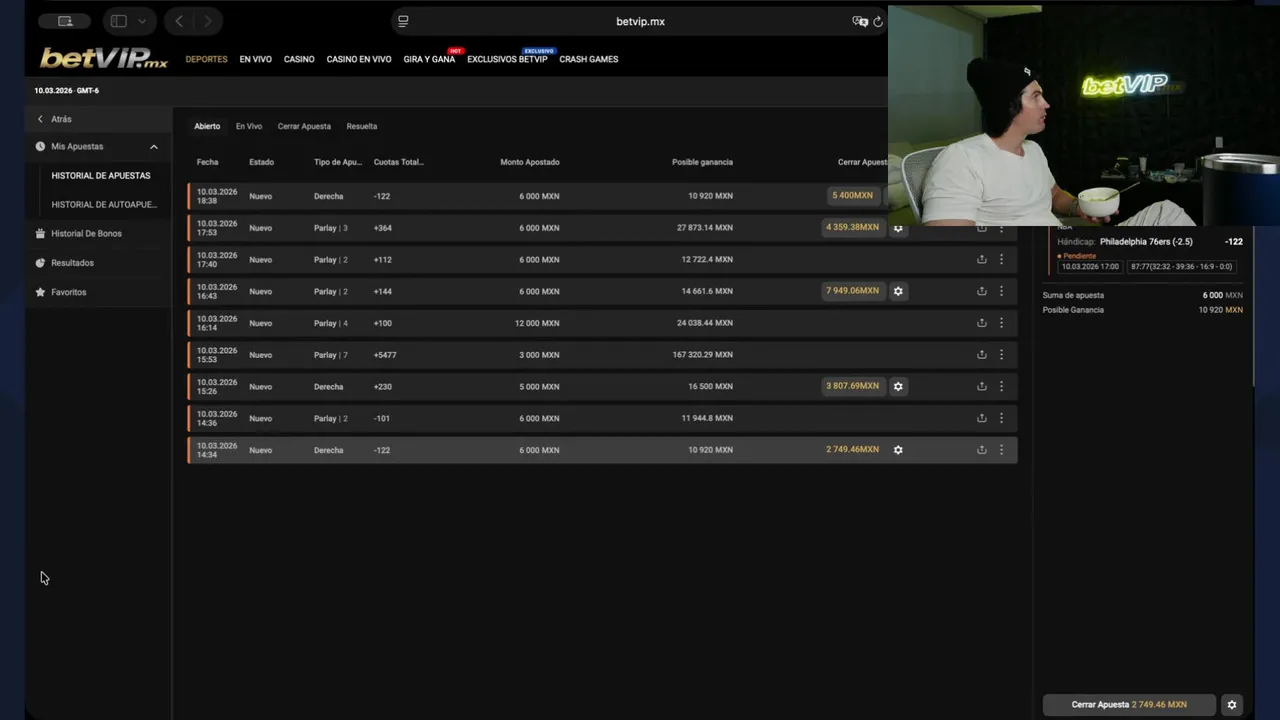This screenshot has height=720, width=1280.
Task: Click the 12 000 MXN stake amount
Action: click(537, 323)
